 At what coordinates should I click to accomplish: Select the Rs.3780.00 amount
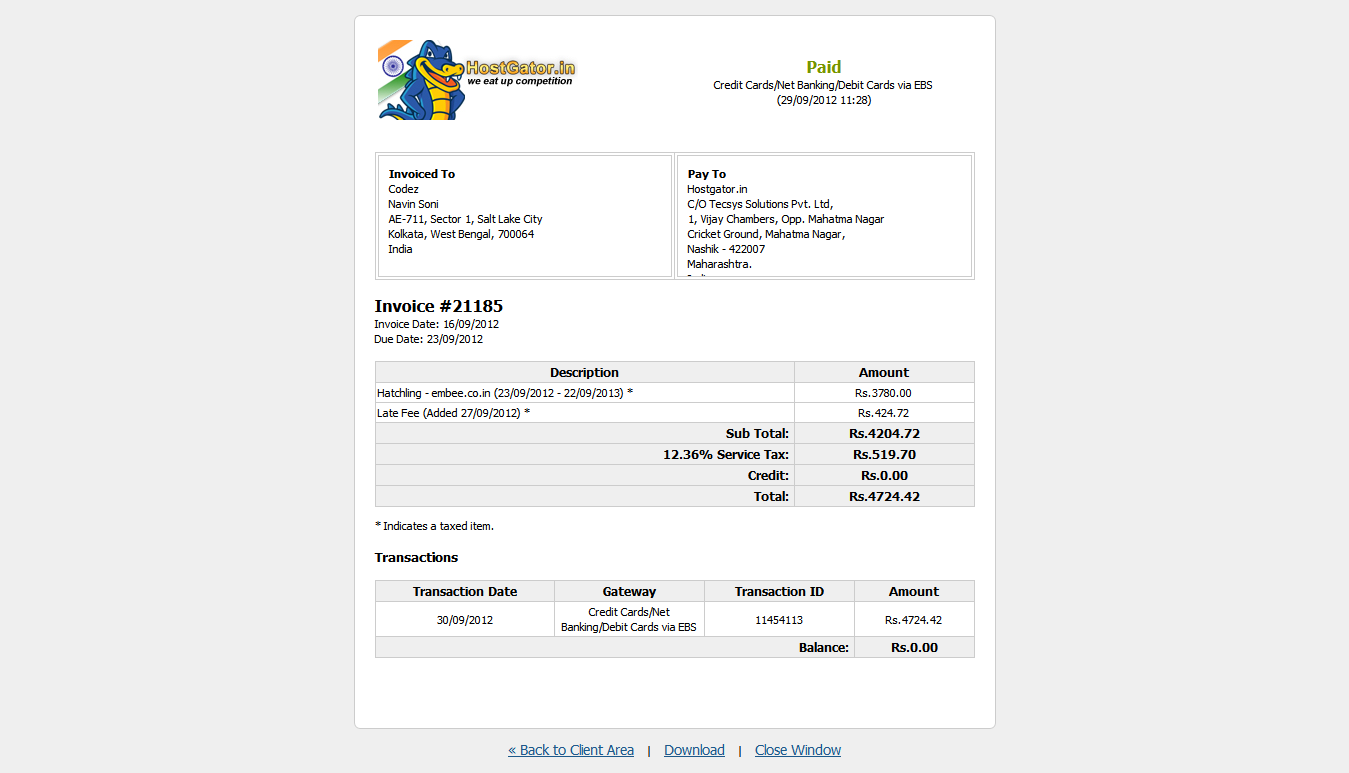884,393
